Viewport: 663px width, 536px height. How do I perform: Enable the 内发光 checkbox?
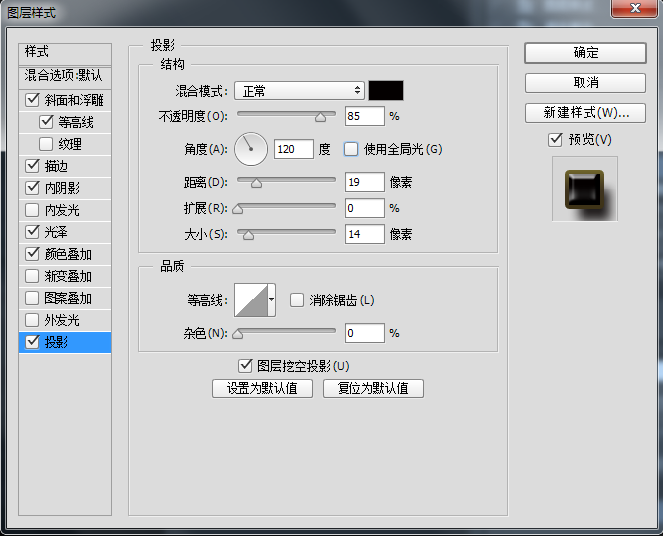33,210
